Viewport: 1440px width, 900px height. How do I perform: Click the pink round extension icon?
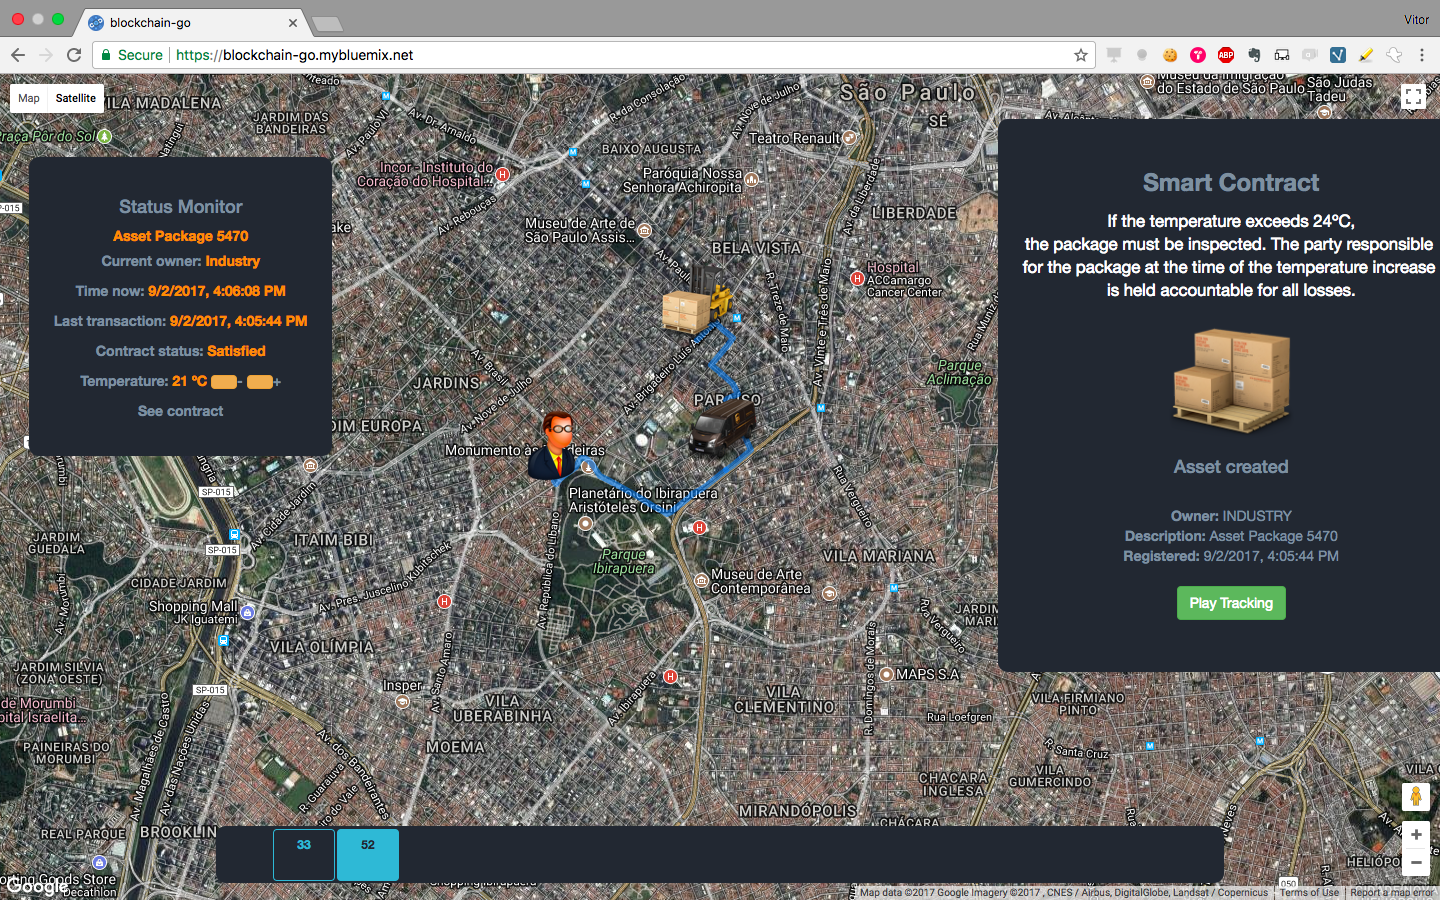tap(1198, 55)
